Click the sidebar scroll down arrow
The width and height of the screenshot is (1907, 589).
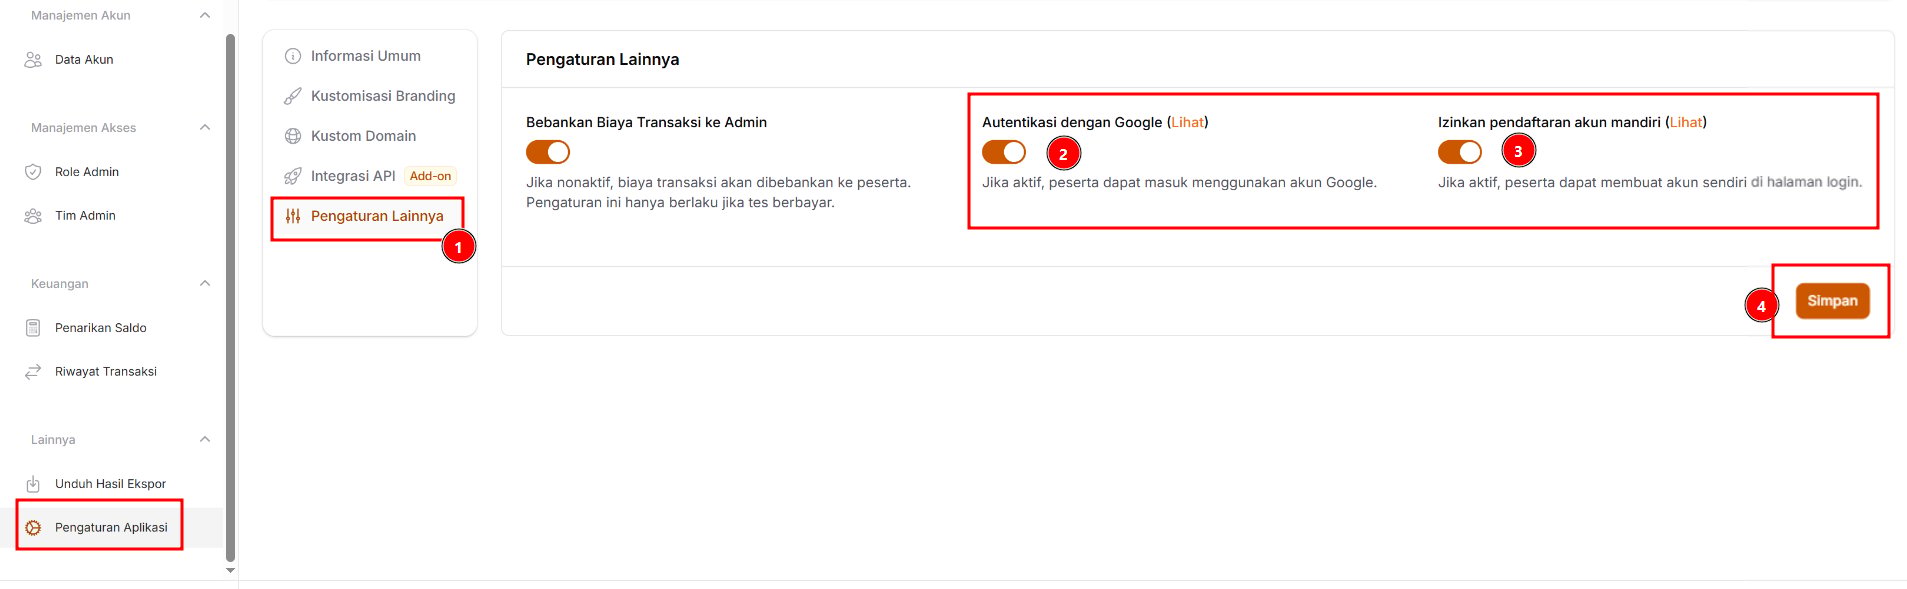230,571
